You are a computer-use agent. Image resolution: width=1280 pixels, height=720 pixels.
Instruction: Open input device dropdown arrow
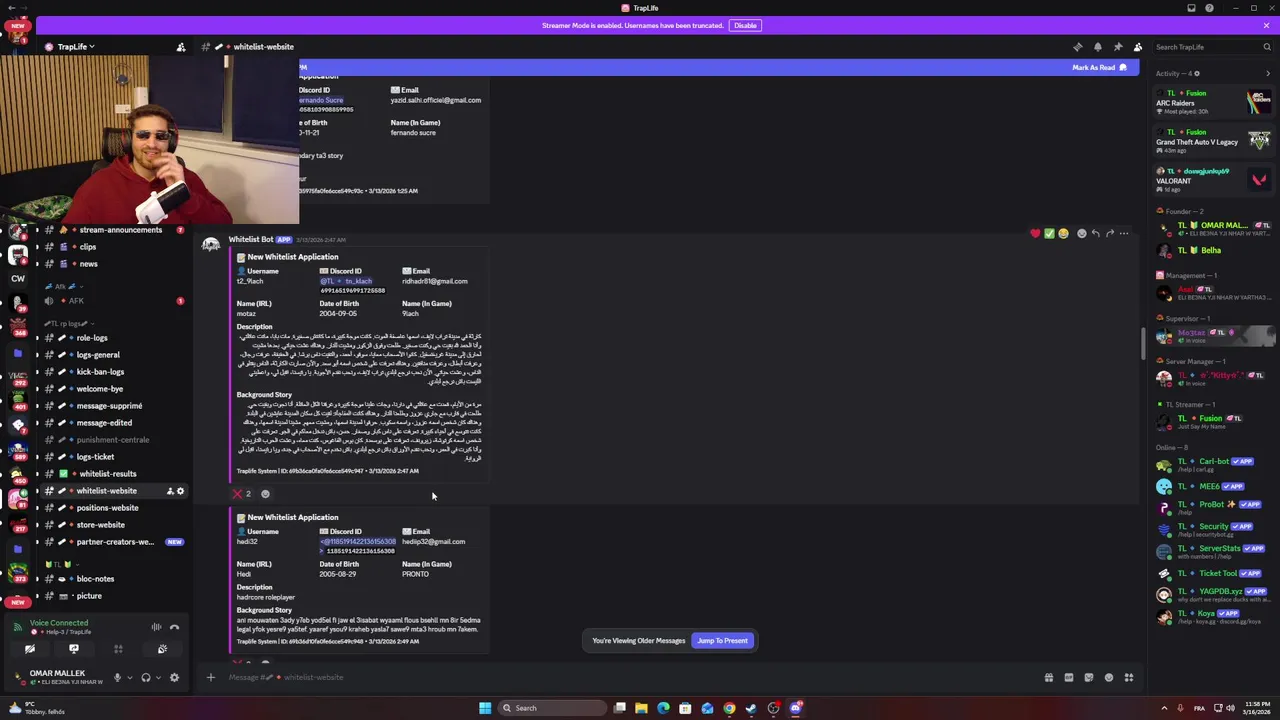tap(129, 678)
